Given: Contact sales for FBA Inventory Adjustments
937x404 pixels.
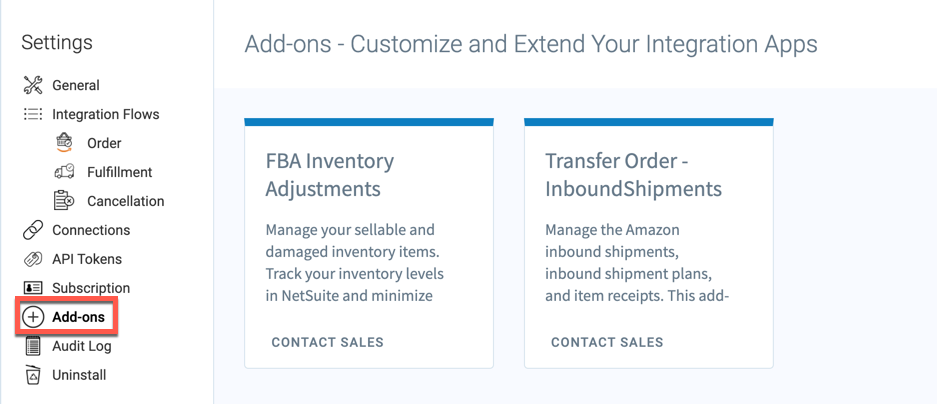Looking at the screenshot, I should (327, 342).
